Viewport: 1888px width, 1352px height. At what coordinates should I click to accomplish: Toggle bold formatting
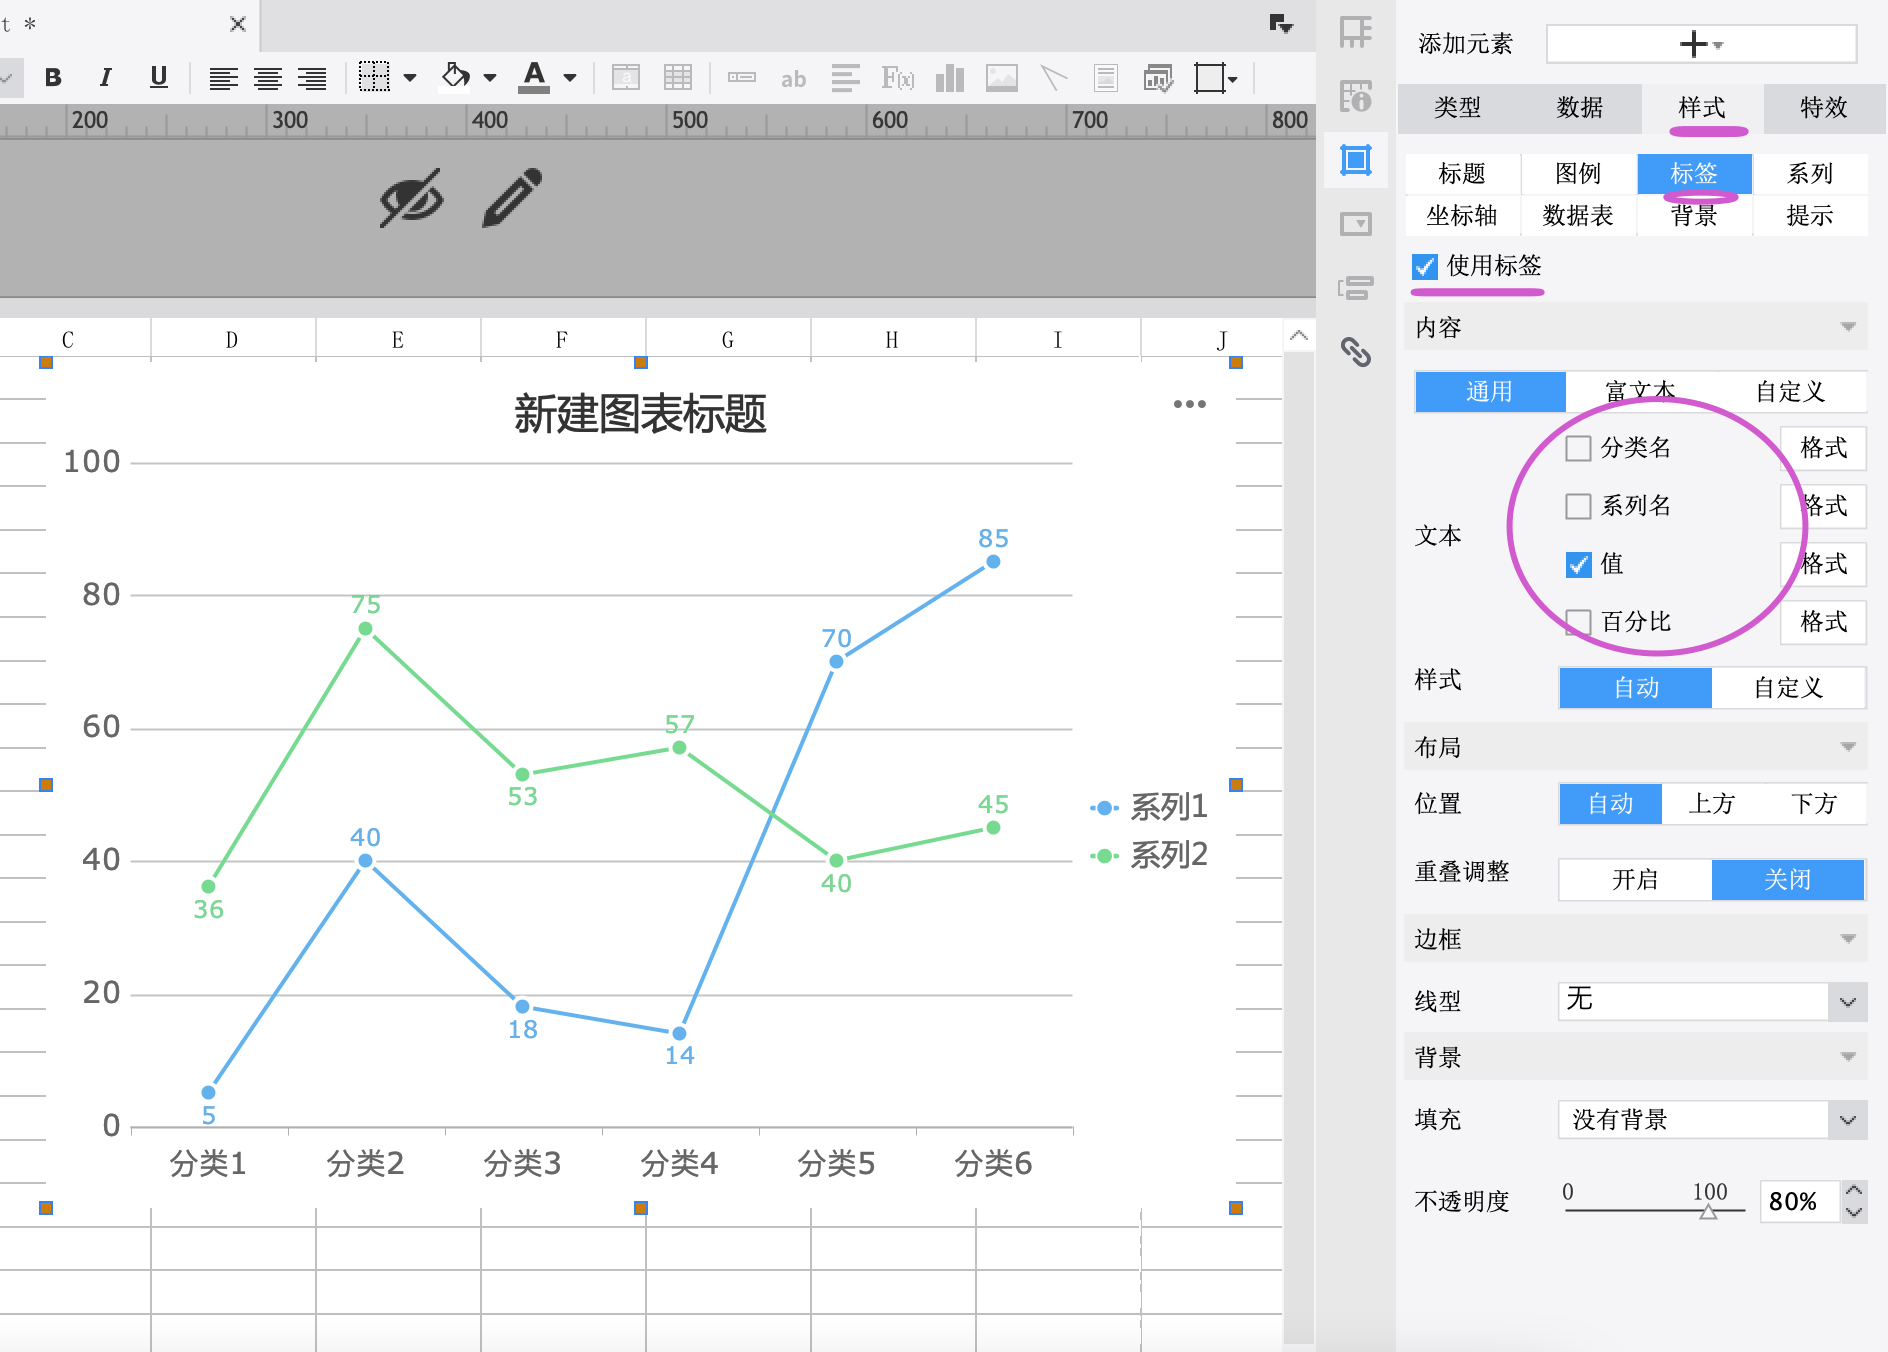point(54,78)
